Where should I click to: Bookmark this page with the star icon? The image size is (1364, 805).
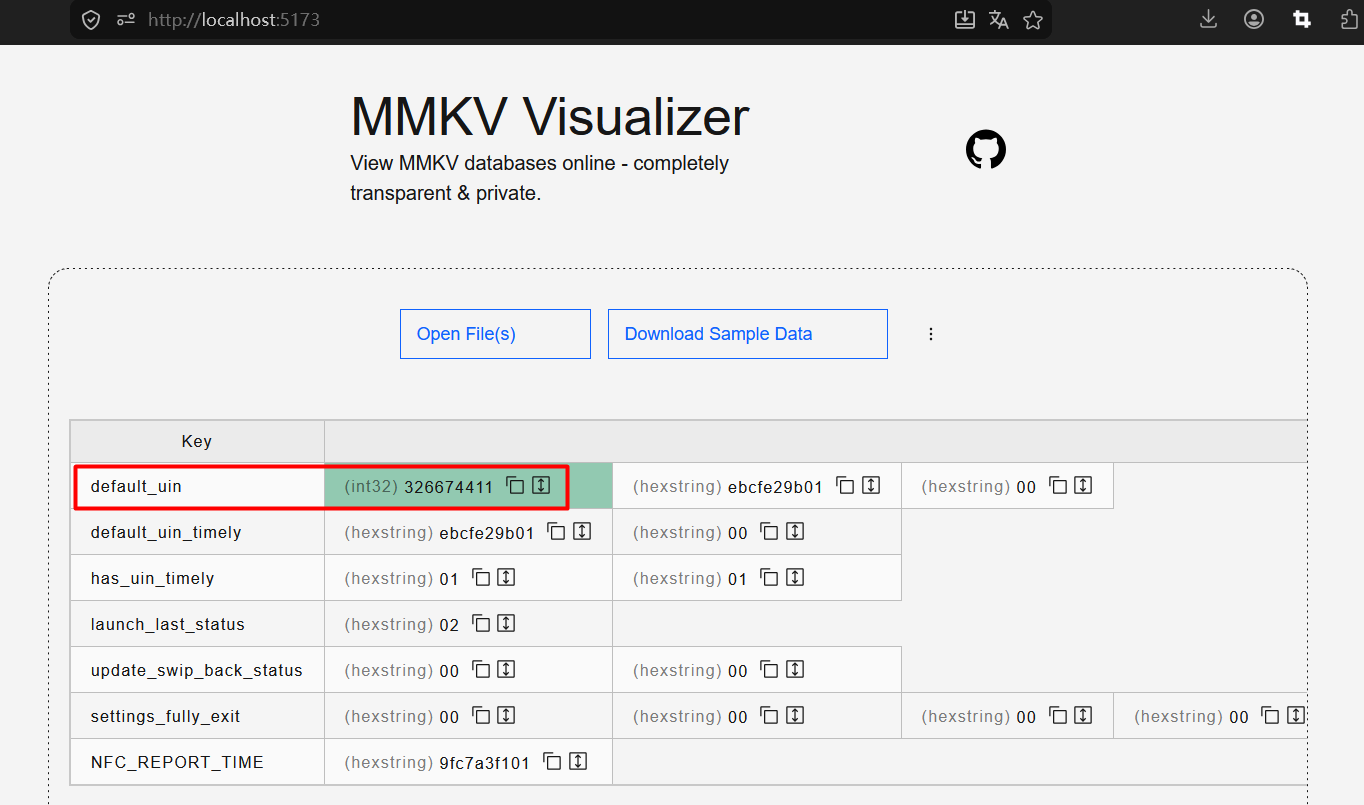1033,19
